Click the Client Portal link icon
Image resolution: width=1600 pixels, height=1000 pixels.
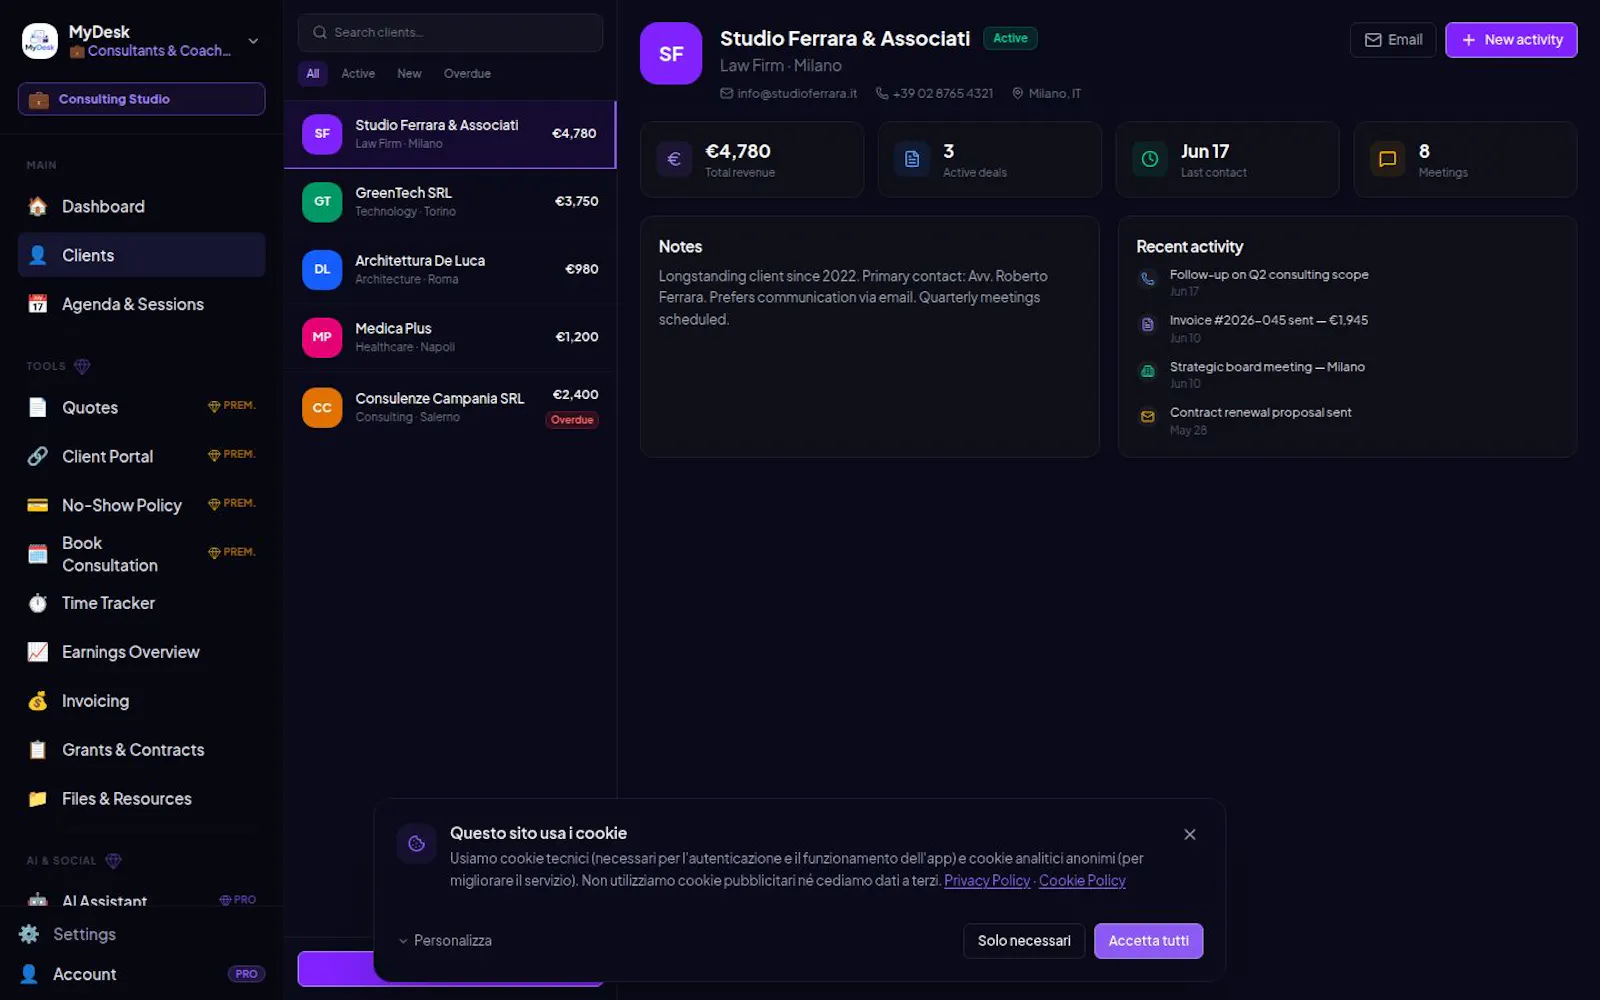pos(38,456)
